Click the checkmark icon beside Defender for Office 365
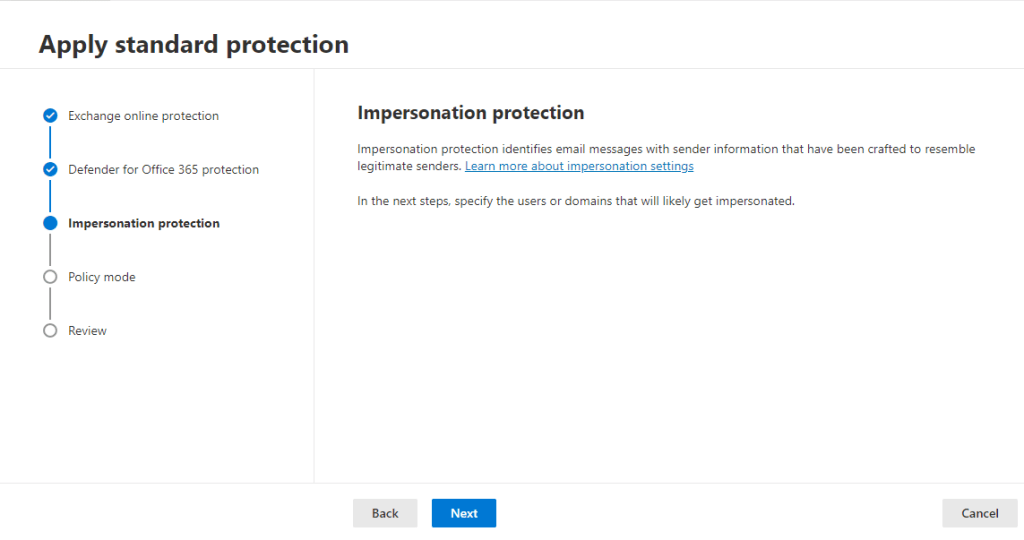Viewport: 1024px width, 540px height. coord(50,169)
